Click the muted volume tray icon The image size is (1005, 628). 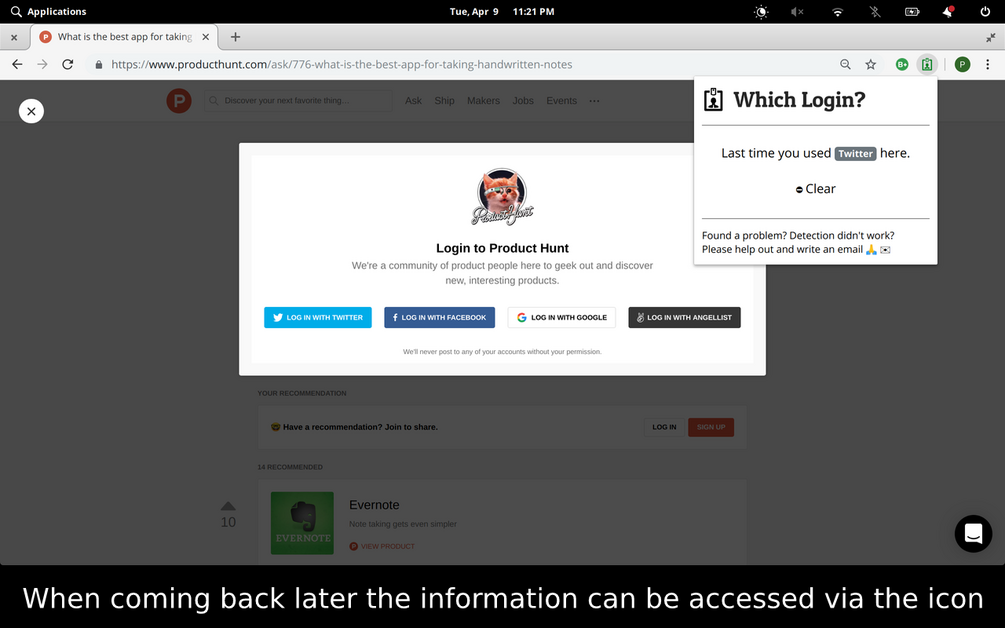pyautogui.click(x=797, y=12)
